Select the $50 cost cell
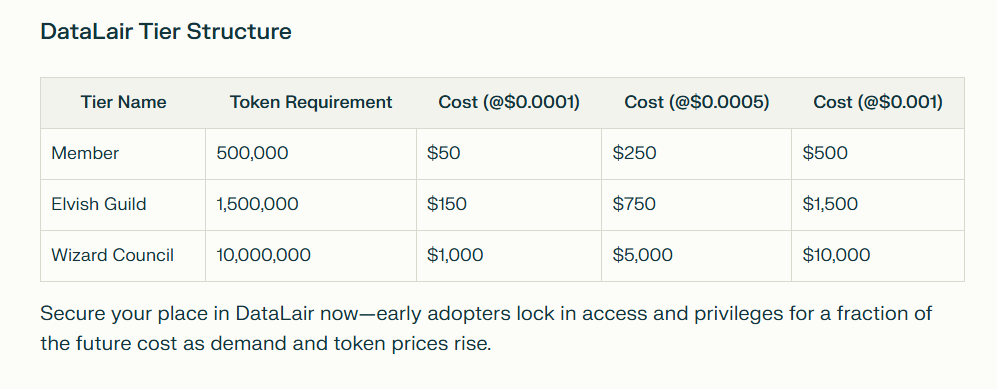Screen dimensions: 997x389 [x=509, y=154]
